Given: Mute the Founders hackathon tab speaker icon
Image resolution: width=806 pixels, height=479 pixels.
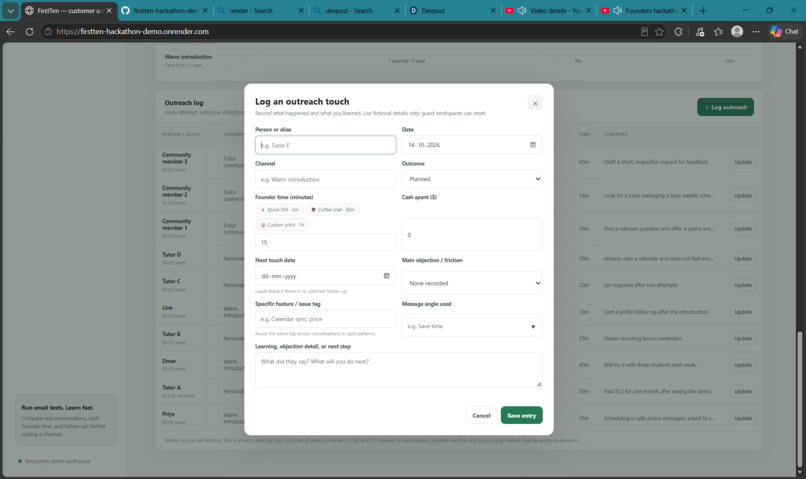Looking at the screenshot, I should point(617,10).
